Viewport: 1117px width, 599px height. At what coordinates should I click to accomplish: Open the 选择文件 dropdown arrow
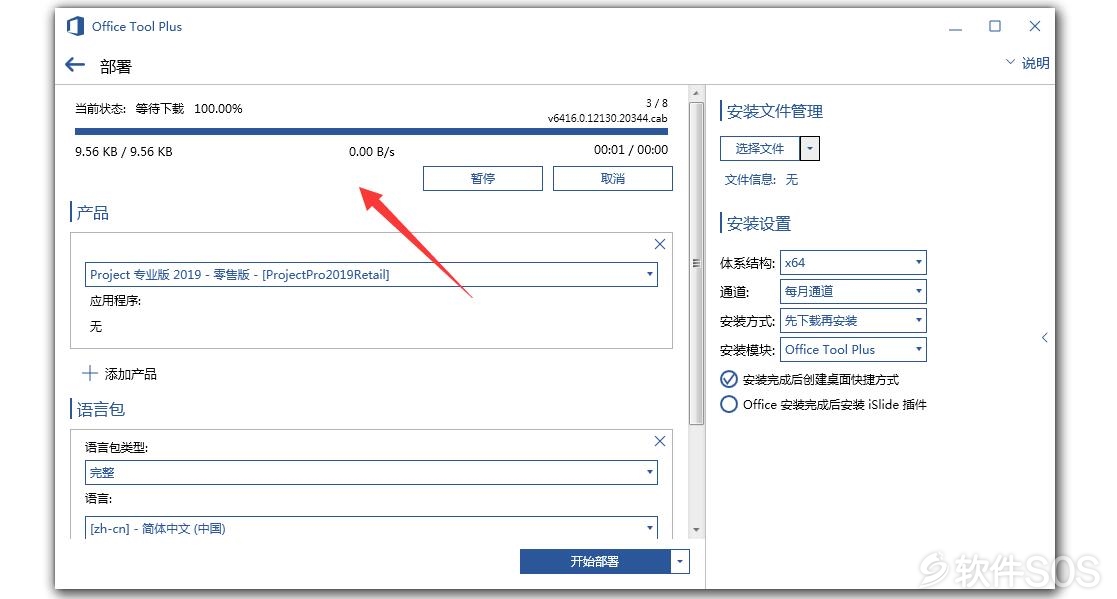point(810,148)
